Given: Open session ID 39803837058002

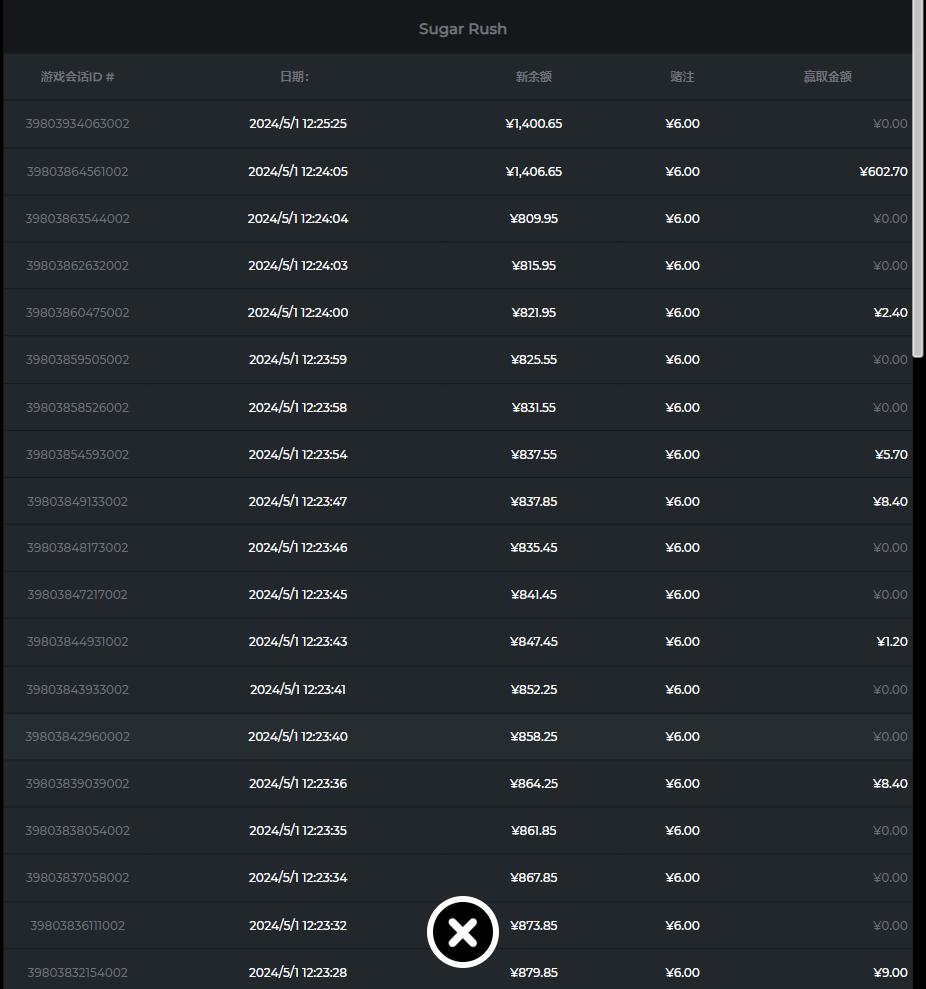Looking at the screenshot, I should pyautogui.click(x=78, y=877).
